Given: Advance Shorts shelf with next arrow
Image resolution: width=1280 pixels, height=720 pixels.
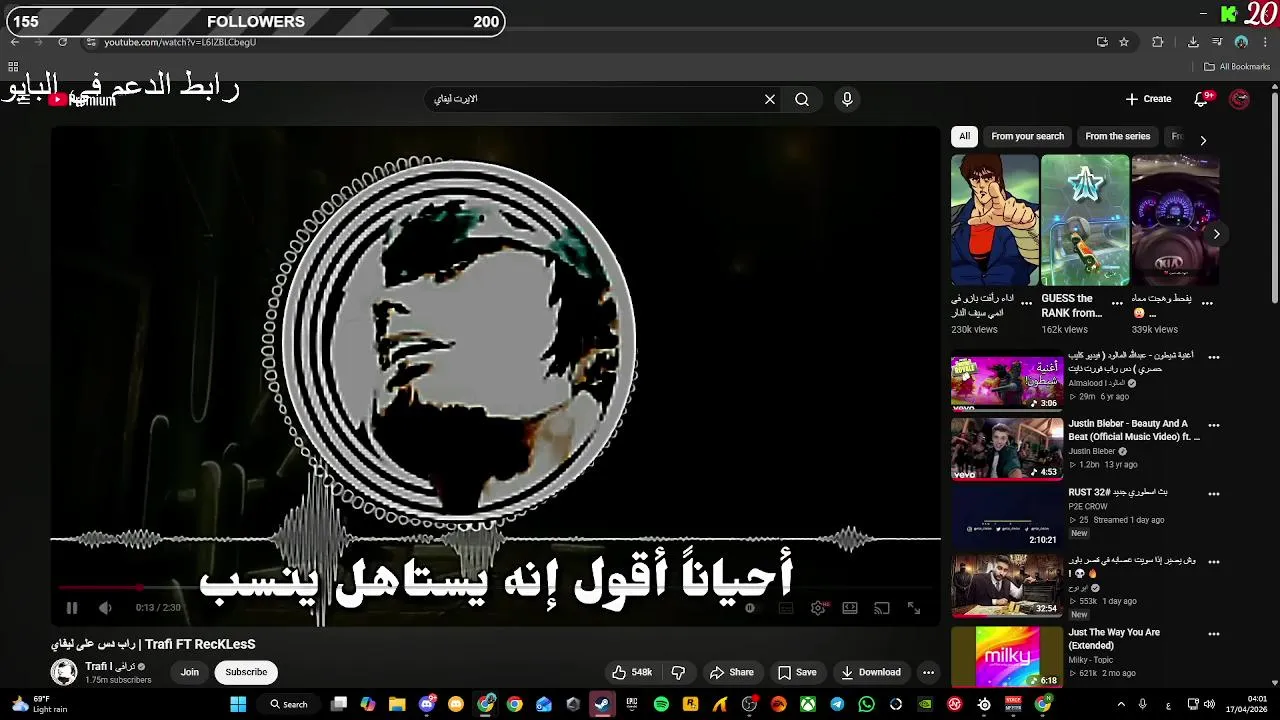Looking at the screenshot, I should pyautogui.click(x=1216, y=234).
